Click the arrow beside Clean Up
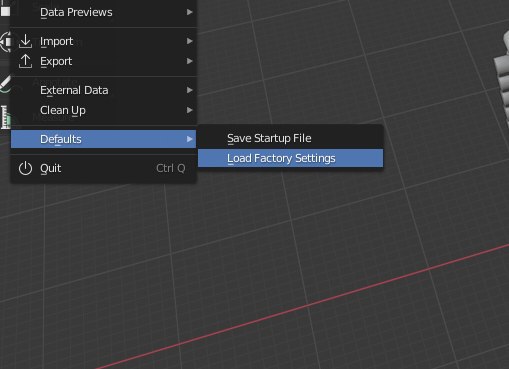The height and width of the screenshot is (369, 509). (189, 110)
